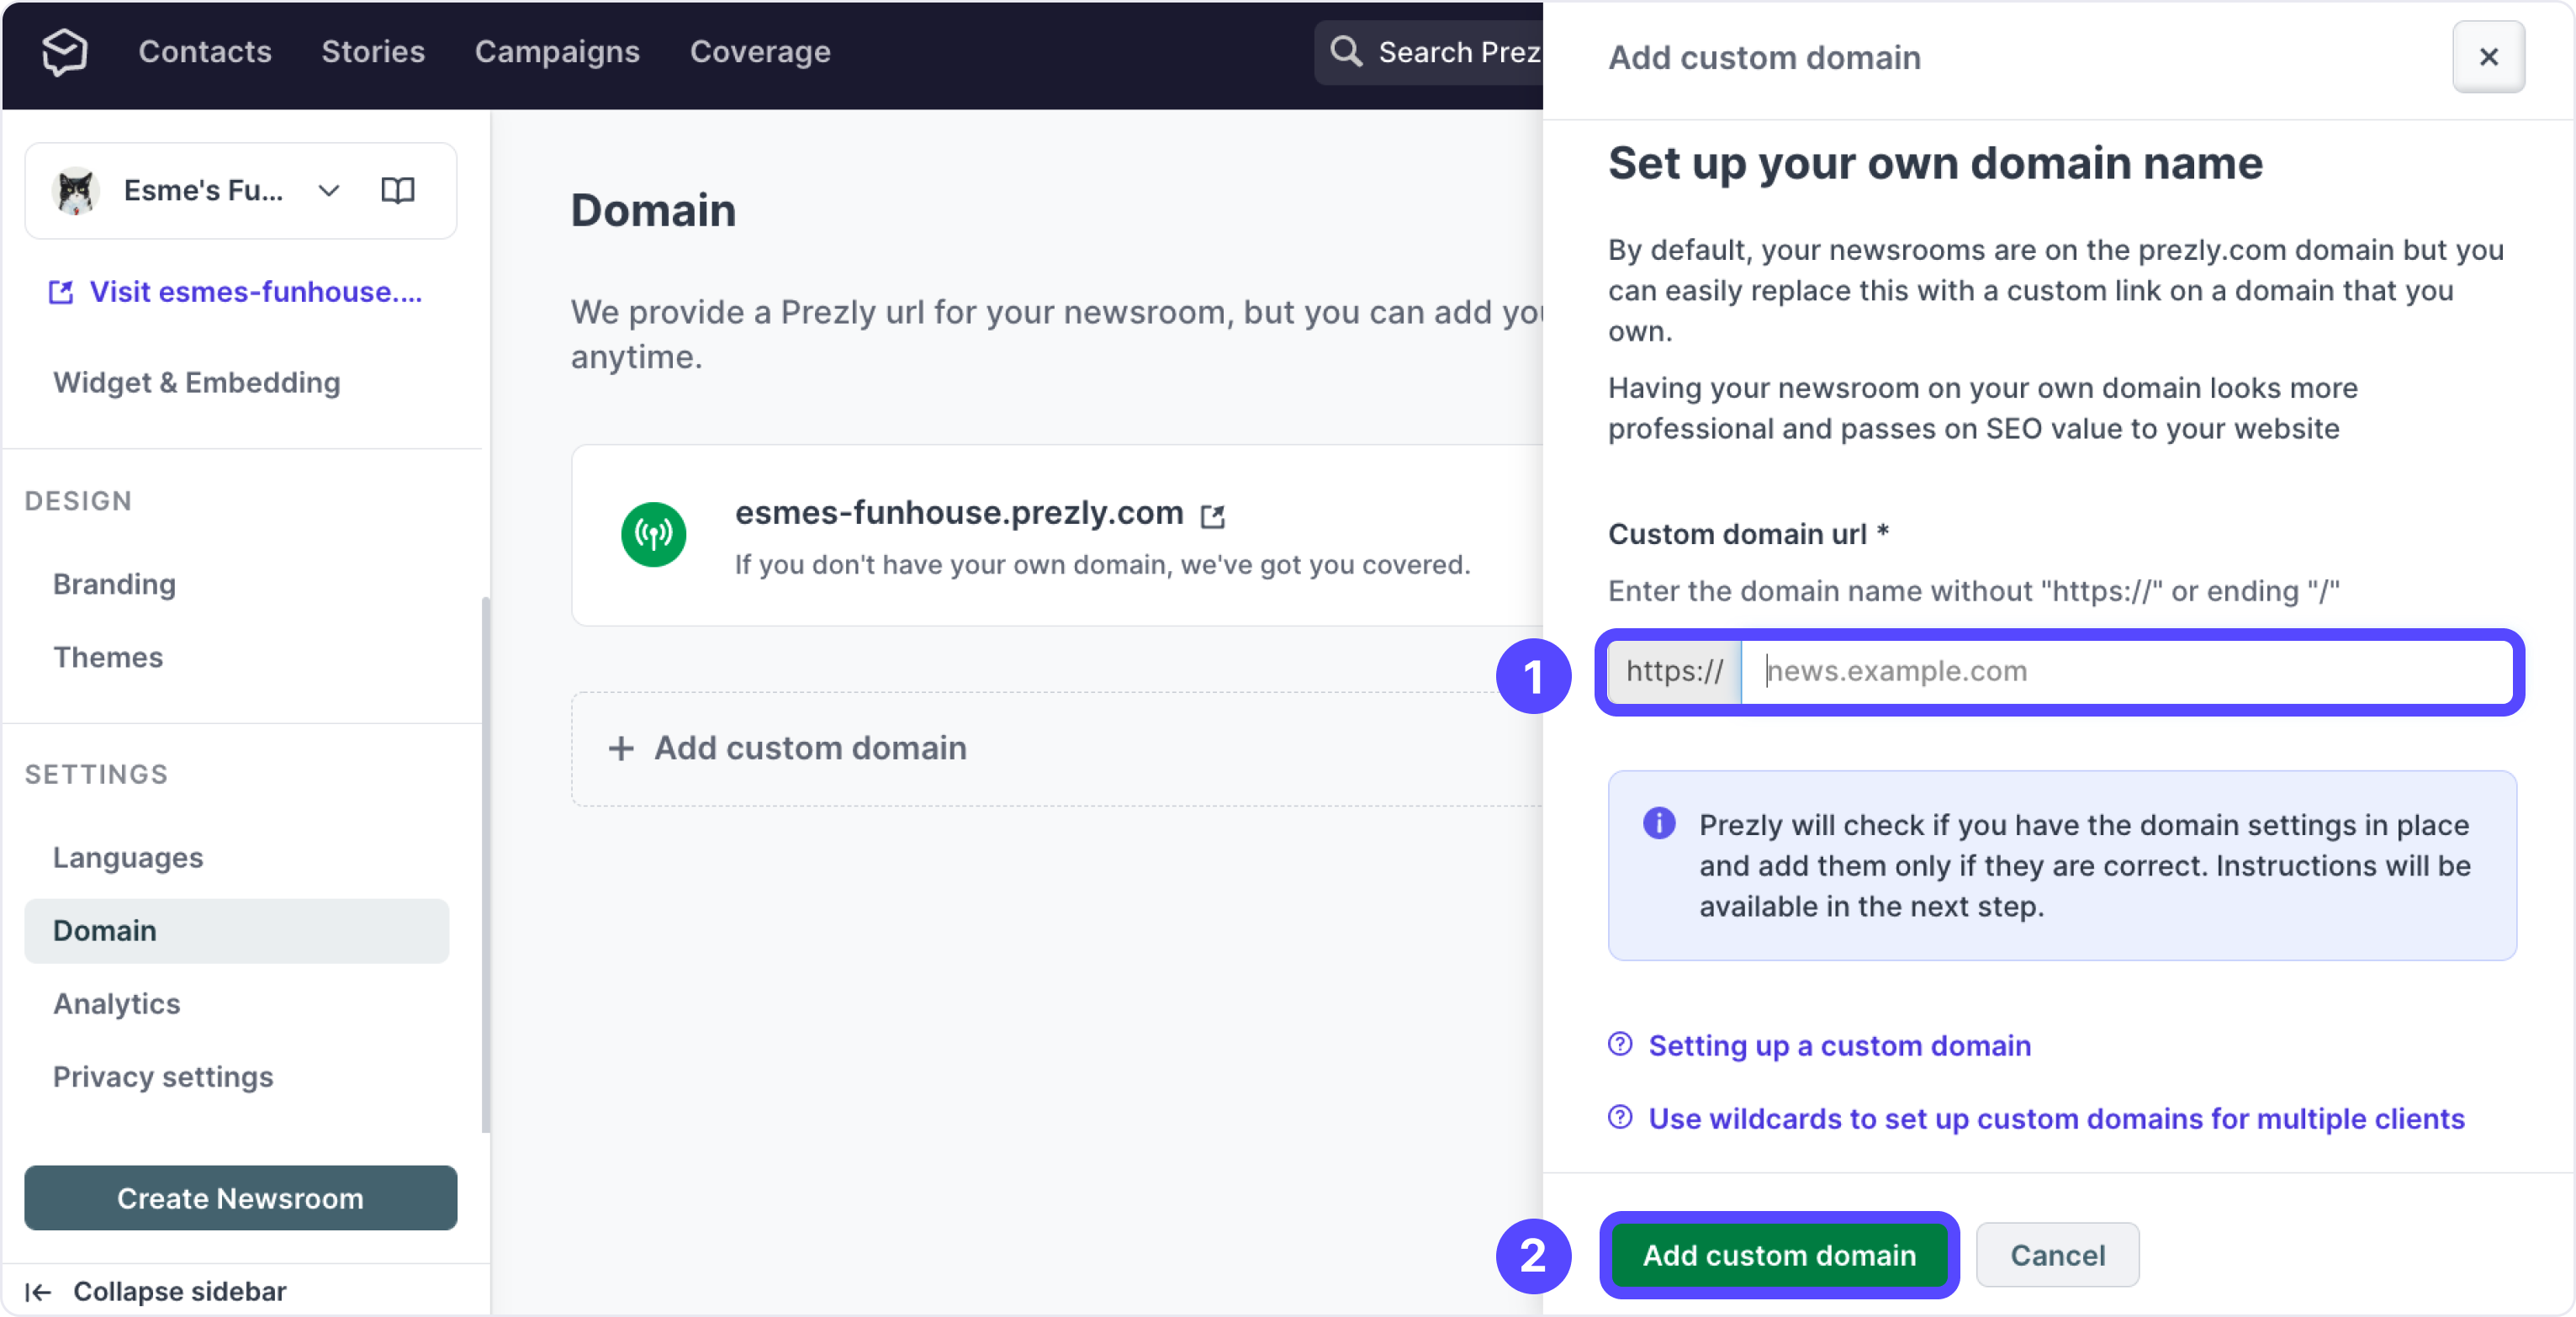Click help icon beside Setting up a custom domain

(x=1620, y=1044)
